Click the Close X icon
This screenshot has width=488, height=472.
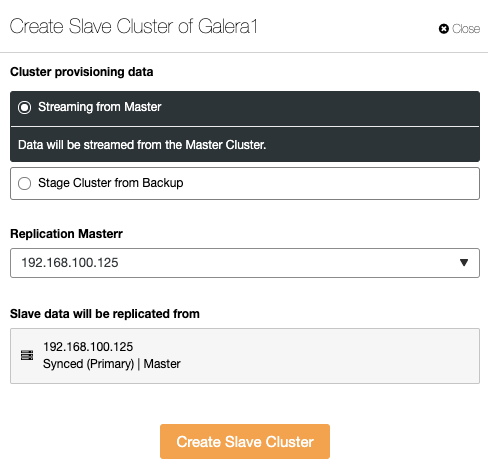pos(443,29)
